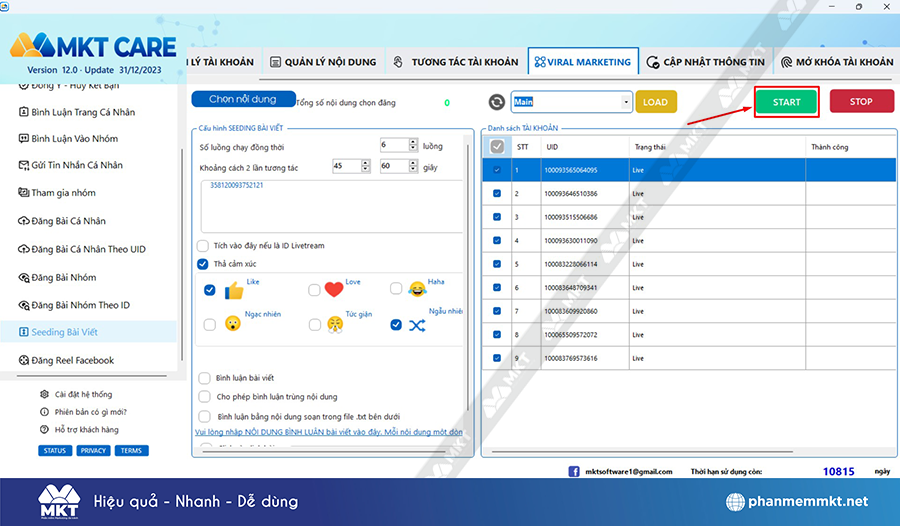This screenshot has height=526, width=900.
Task: Click the left sidebar vertical scrollbar
Action: (181, 255)
